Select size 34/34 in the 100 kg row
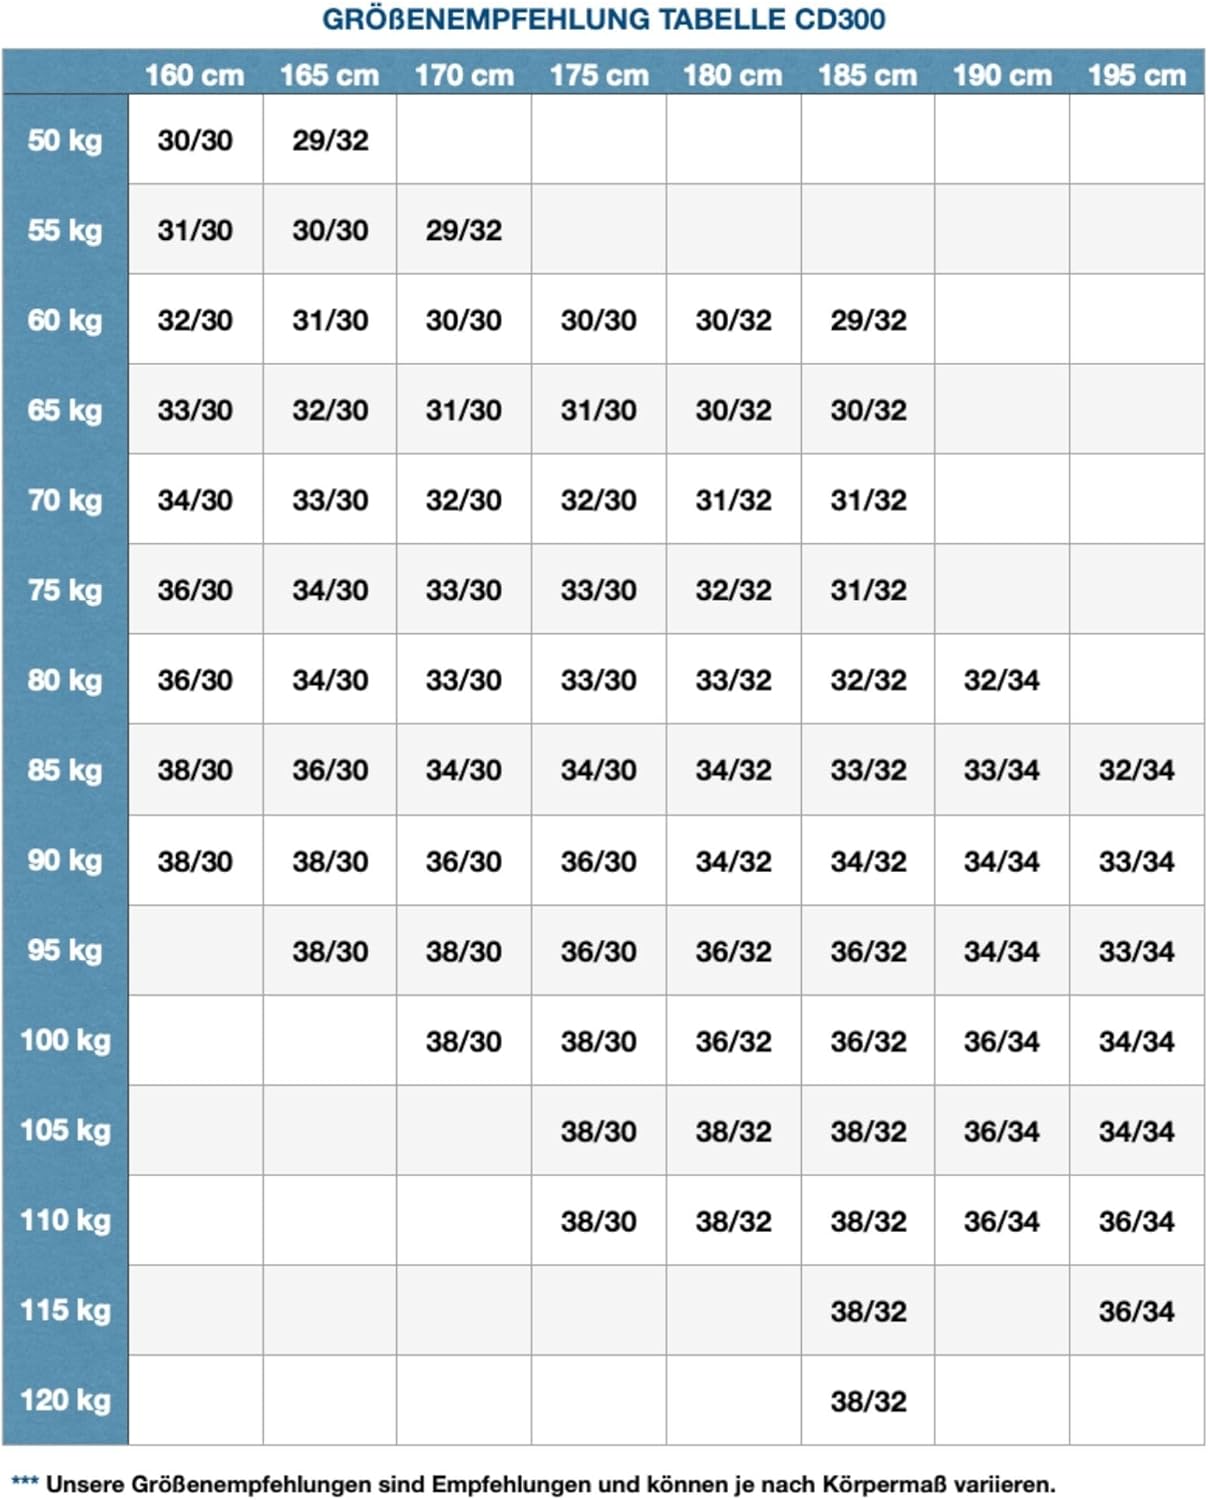Screen dimensions: 1208x1500 click(1136, 1041)
